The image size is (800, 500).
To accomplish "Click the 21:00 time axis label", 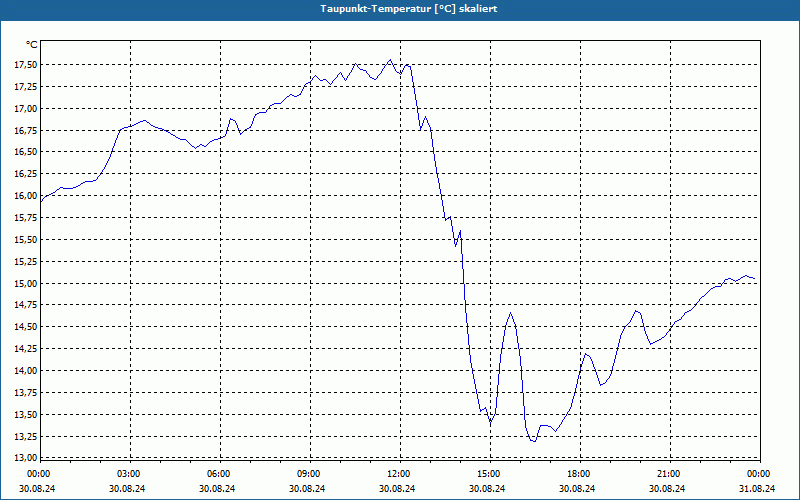I will click(x=668, y=474).
